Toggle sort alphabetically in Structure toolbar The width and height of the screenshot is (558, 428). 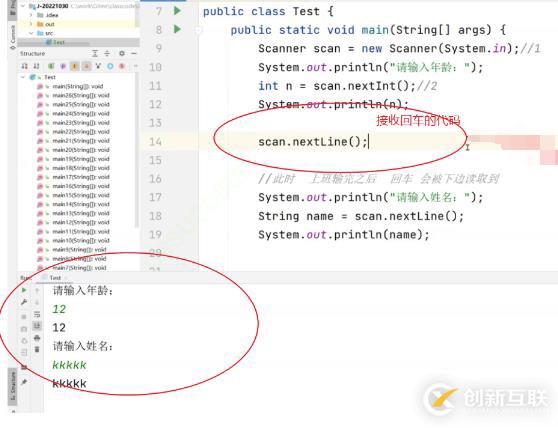click(36, 66)
